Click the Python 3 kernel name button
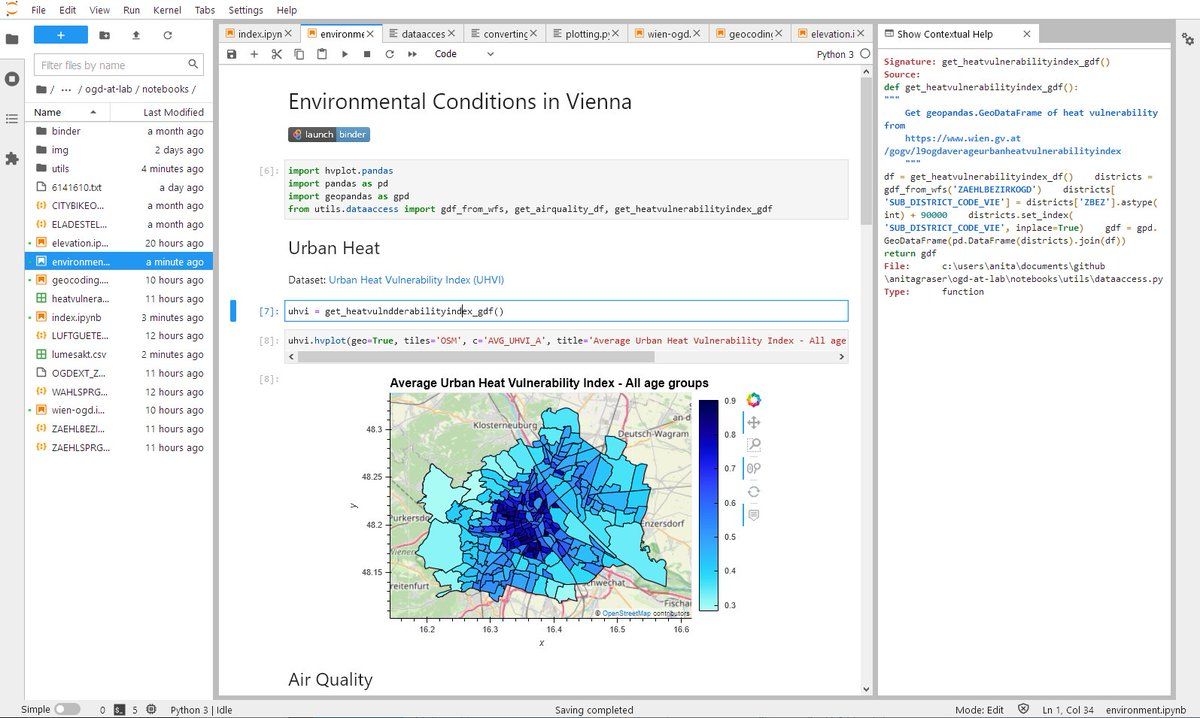The height and width of the screenshot is (718, 1200). [835, 54]
